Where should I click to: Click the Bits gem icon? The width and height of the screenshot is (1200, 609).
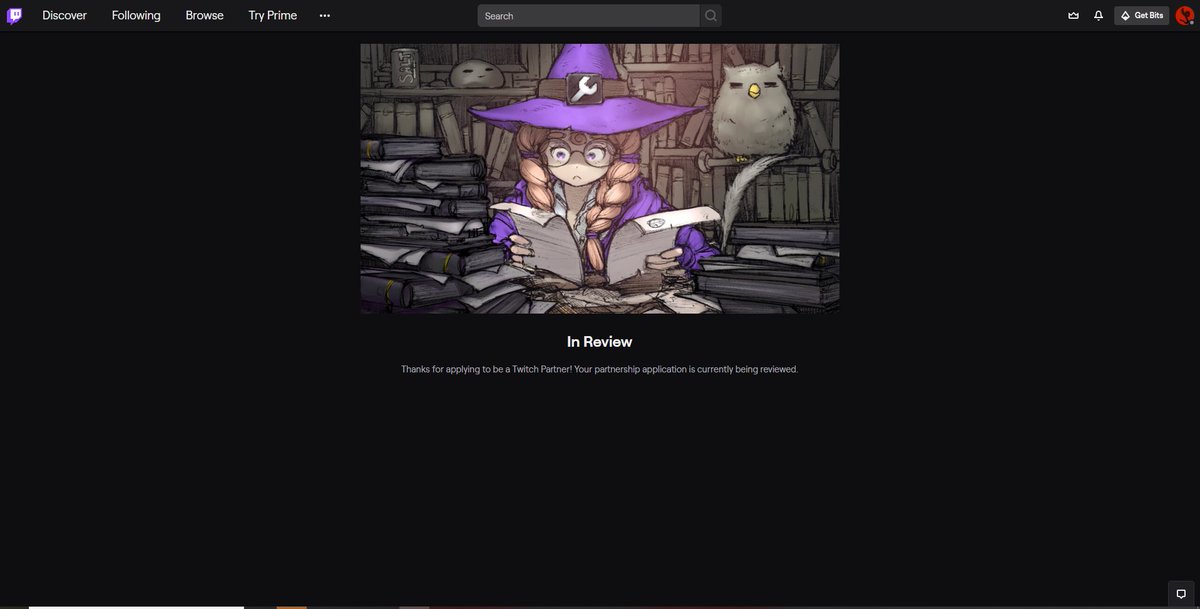[x=1127, y=14]
